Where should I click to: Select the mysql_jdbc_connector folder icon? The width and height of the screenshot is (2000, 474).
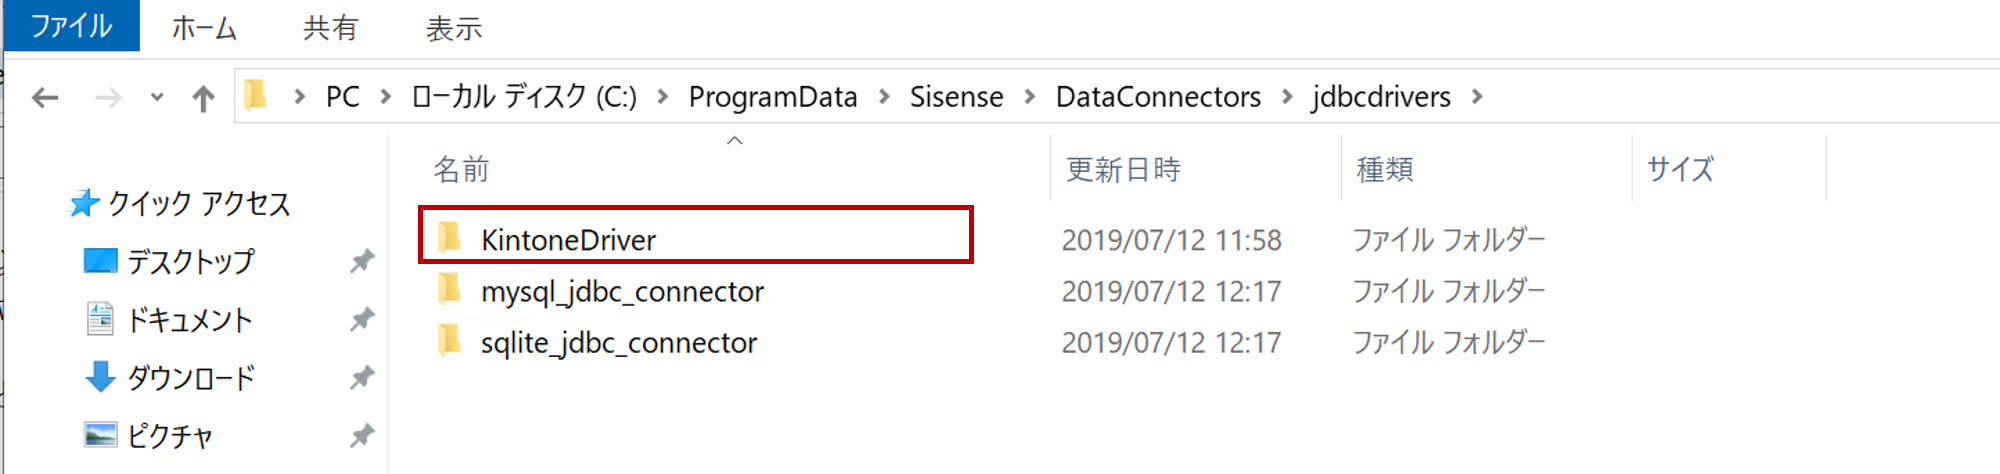point(450,289)
